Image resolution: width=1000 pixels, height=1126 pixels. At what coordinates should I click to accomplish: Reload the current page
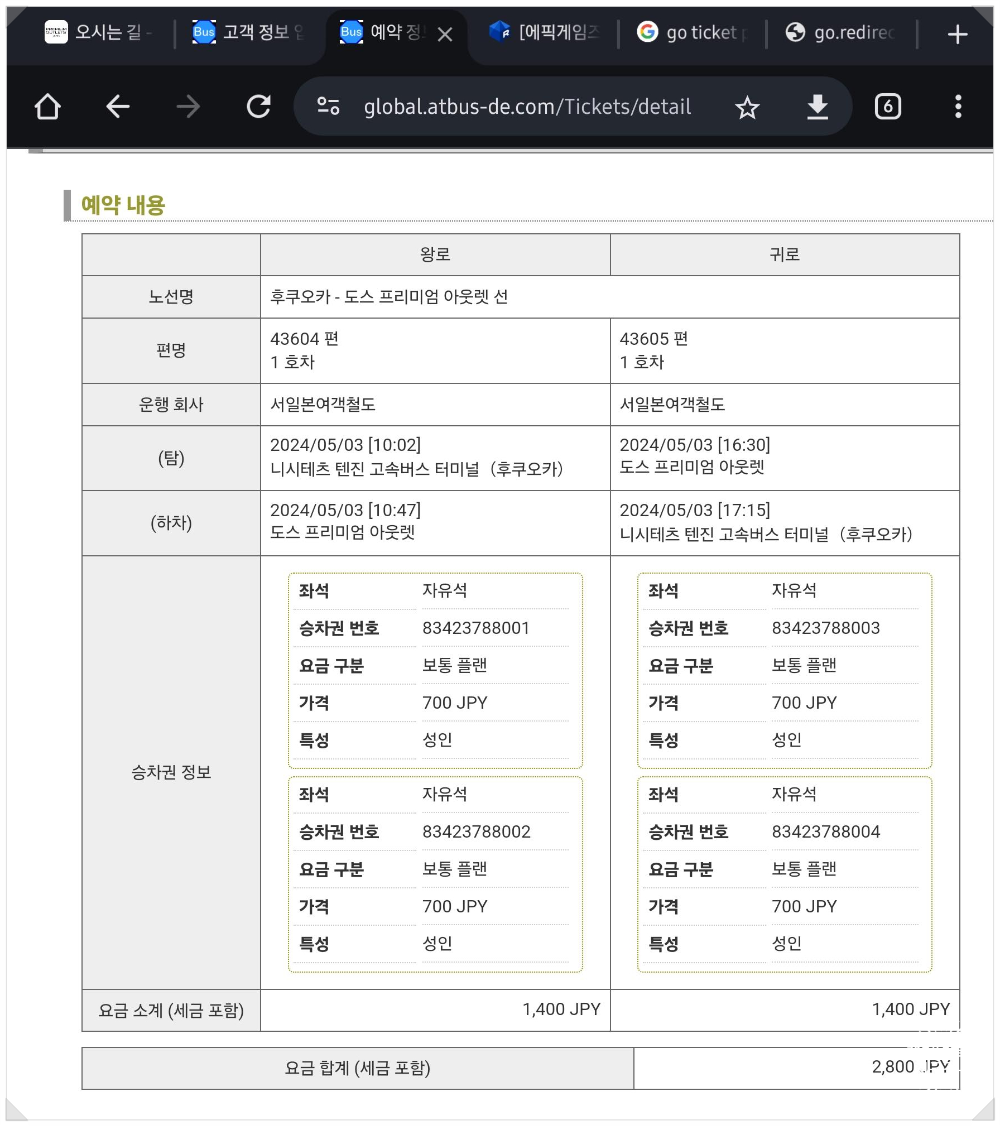[x=258, y=107]
